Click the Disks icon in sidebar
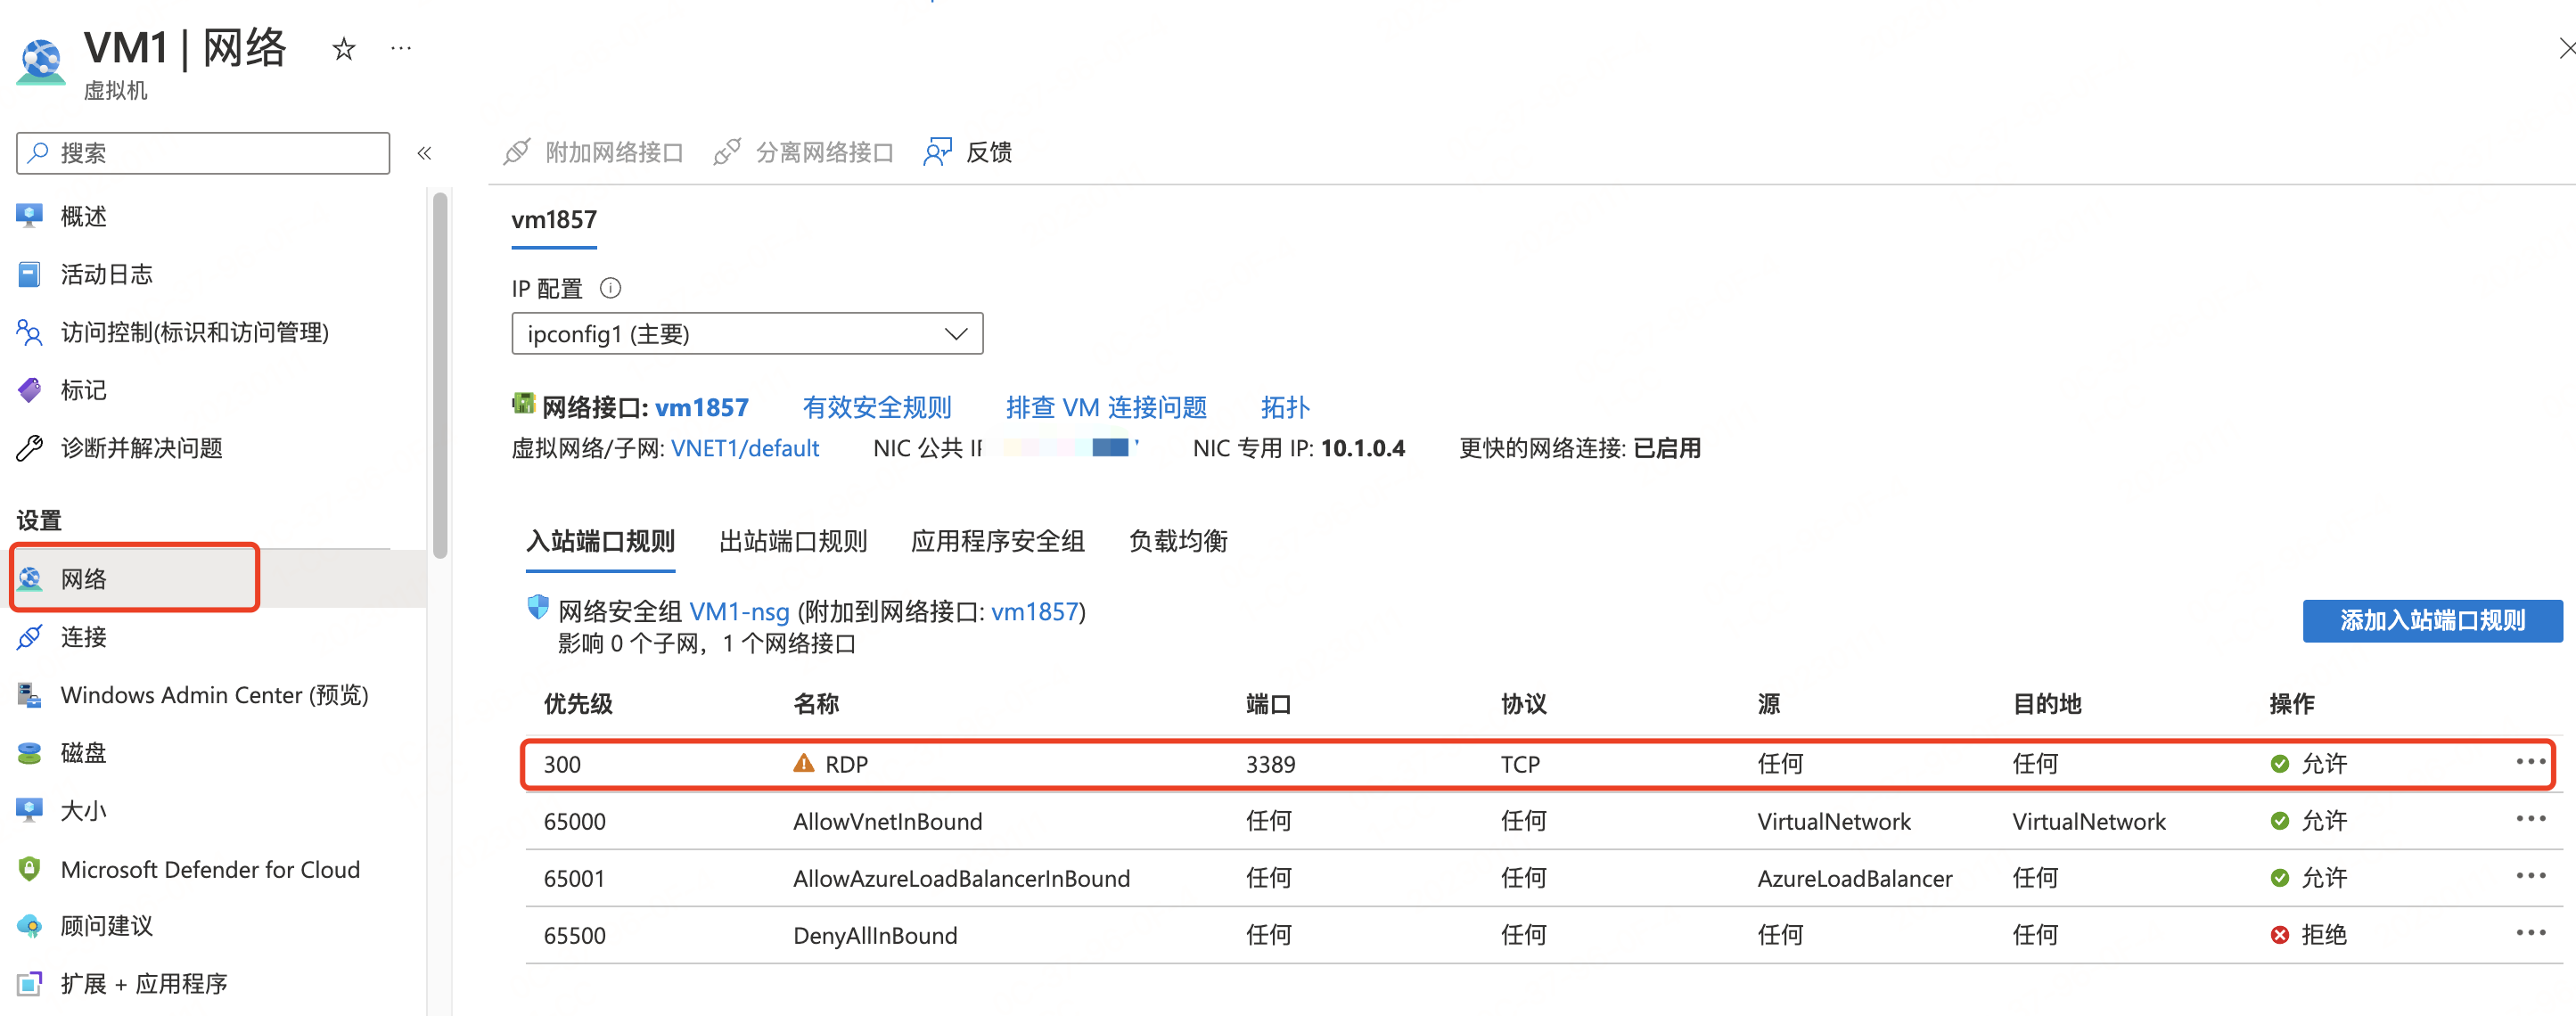The height and width of the screenshot is (1016, 2576). (30, 753)
